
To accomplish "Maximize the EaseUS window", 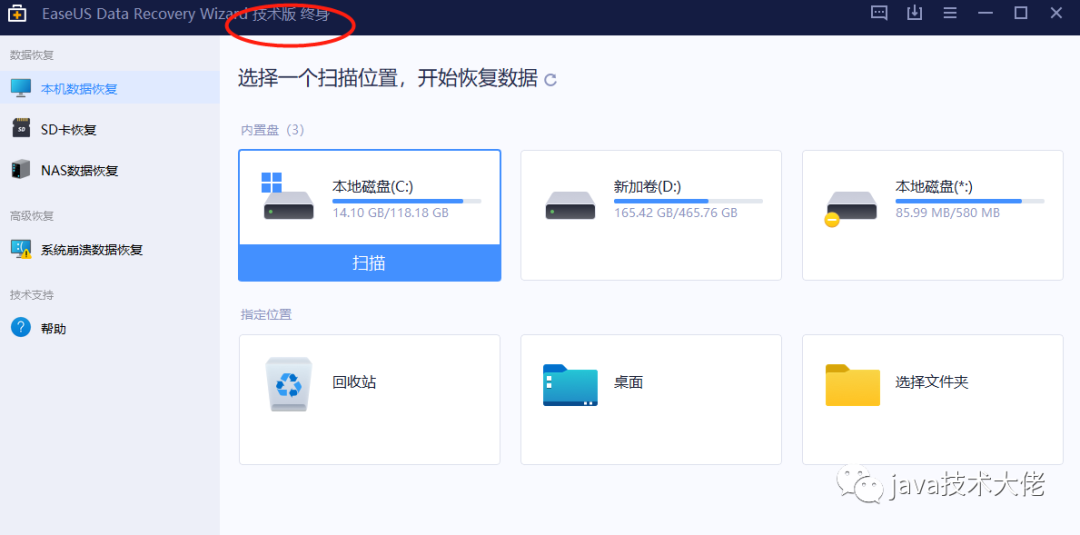I will [1021, 13].
